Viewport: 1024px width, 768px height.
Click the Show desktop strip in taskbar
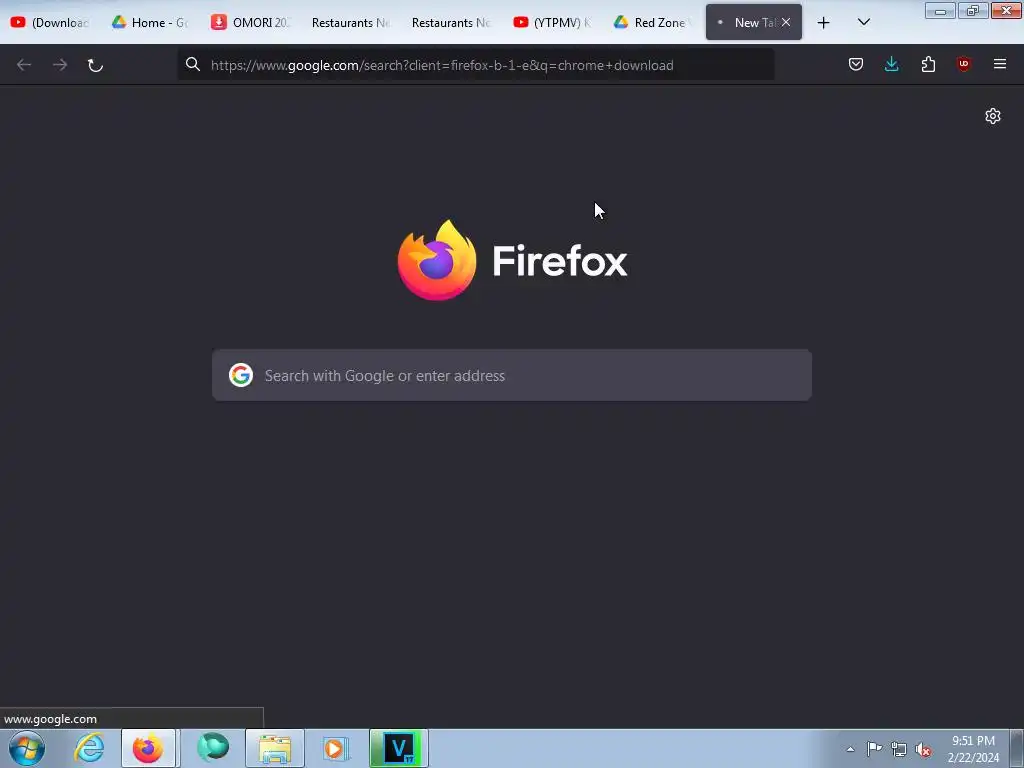tap(1017, 748)
